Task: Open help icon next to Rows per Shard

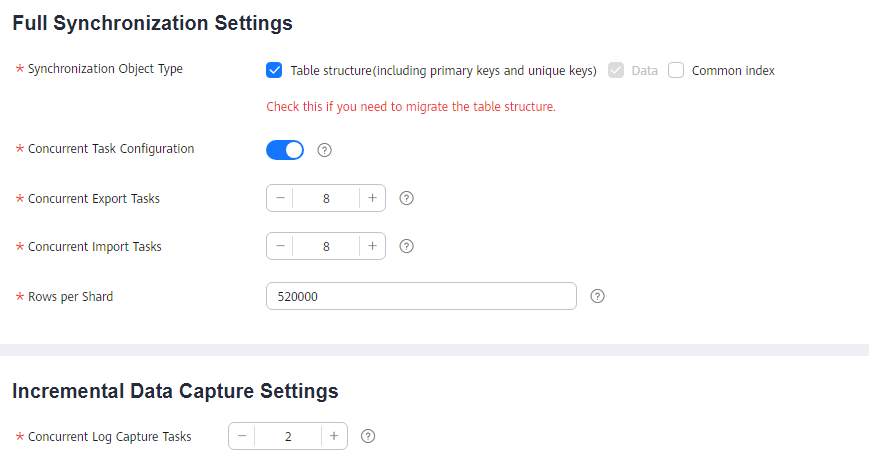Action: click(597, 296)
